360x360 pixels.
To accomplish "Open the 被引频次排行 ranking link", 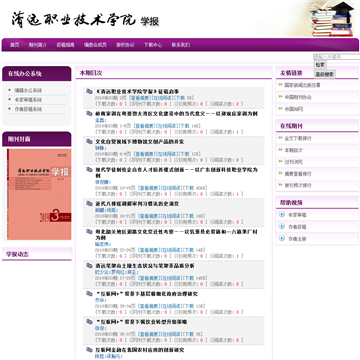I will [298, 185].
